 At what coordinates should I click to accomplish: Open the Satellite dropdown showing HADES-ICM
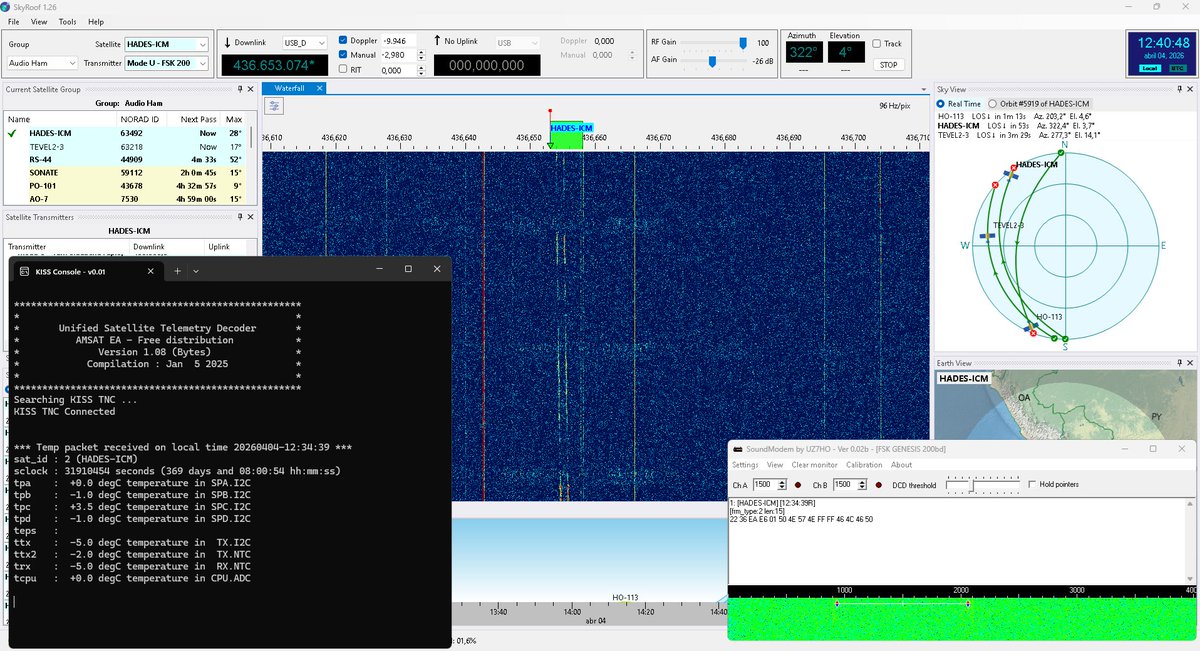(166, 44)
